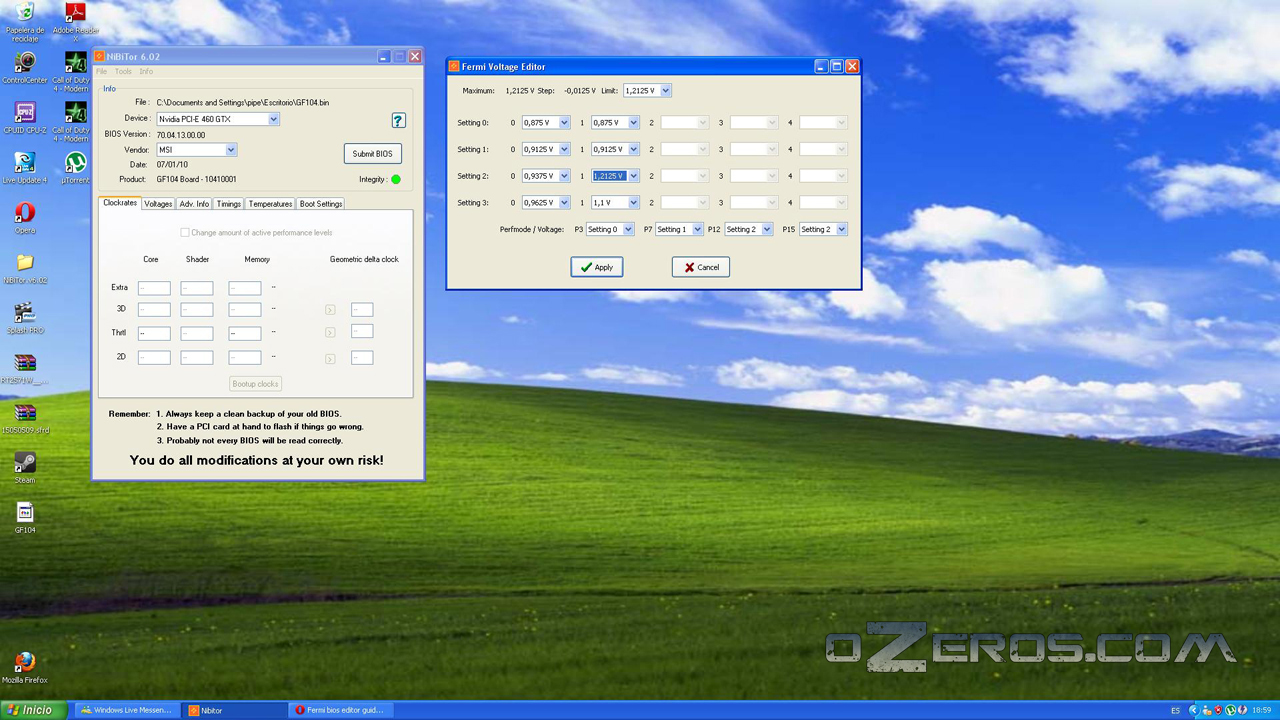The width and height of the screenshot is (1280, 720).
Task: Open Setting 3 column 1 dropdown showing 1,1 V
Action: 633,203
